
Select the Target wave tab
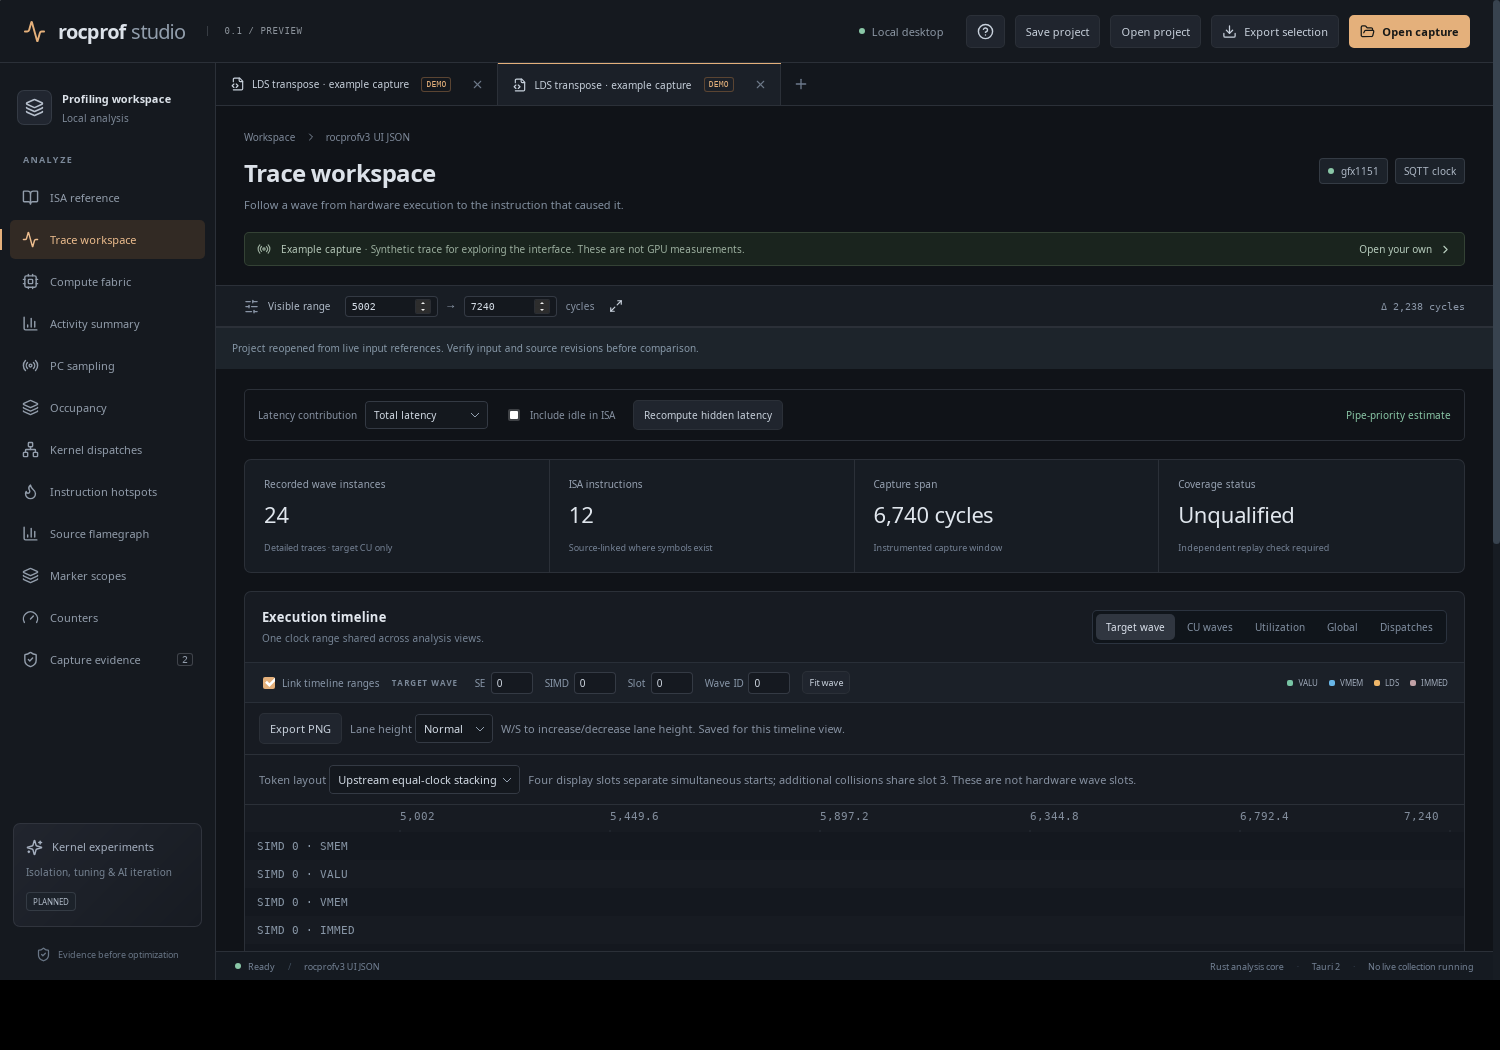pos(1135,627)
